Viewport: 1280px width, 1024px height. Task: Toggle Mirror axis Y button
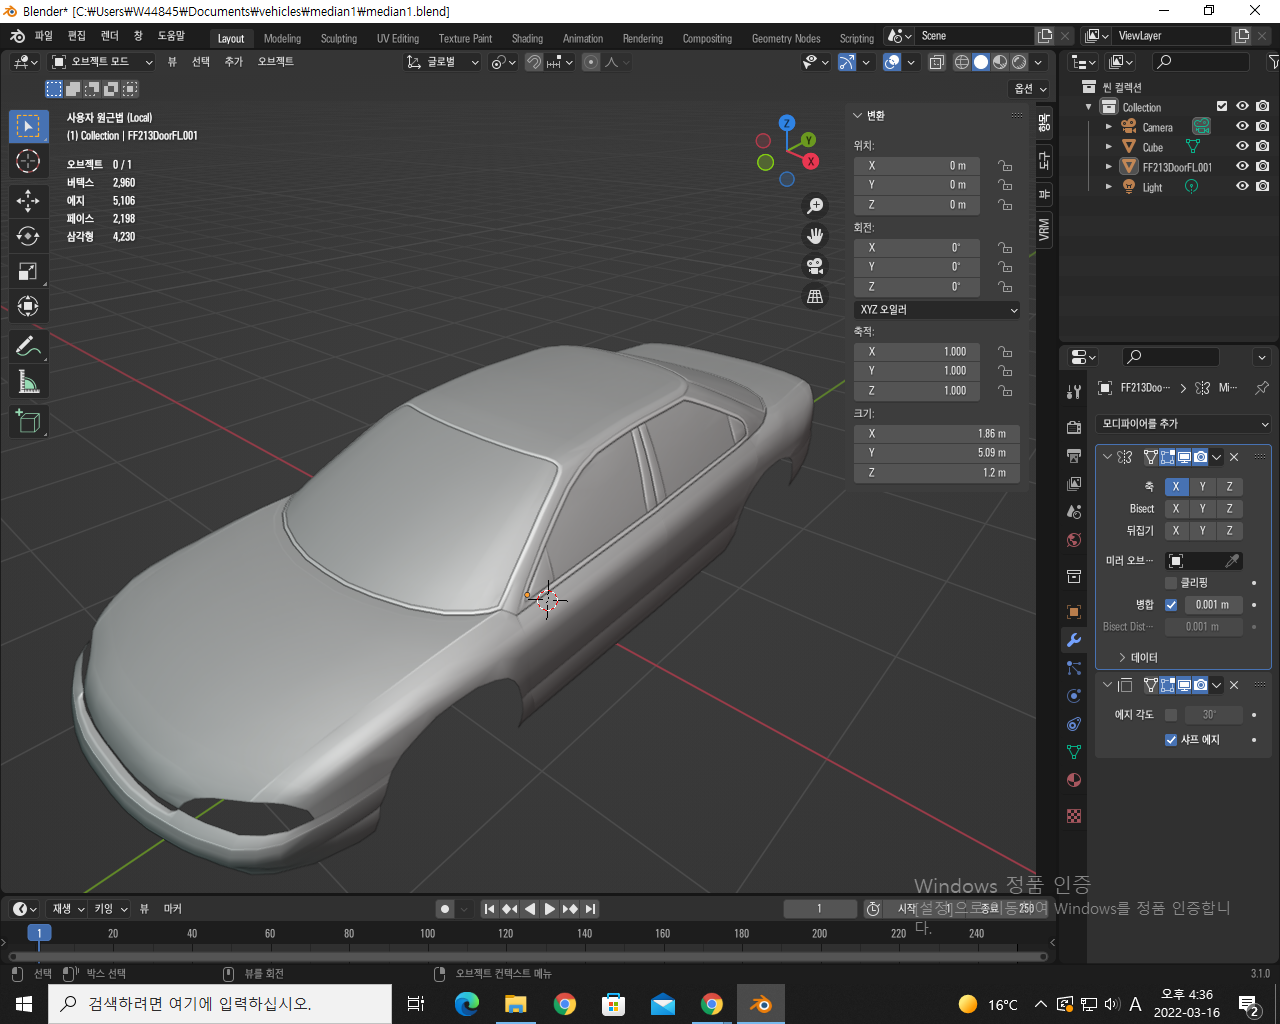(1202, 487)
